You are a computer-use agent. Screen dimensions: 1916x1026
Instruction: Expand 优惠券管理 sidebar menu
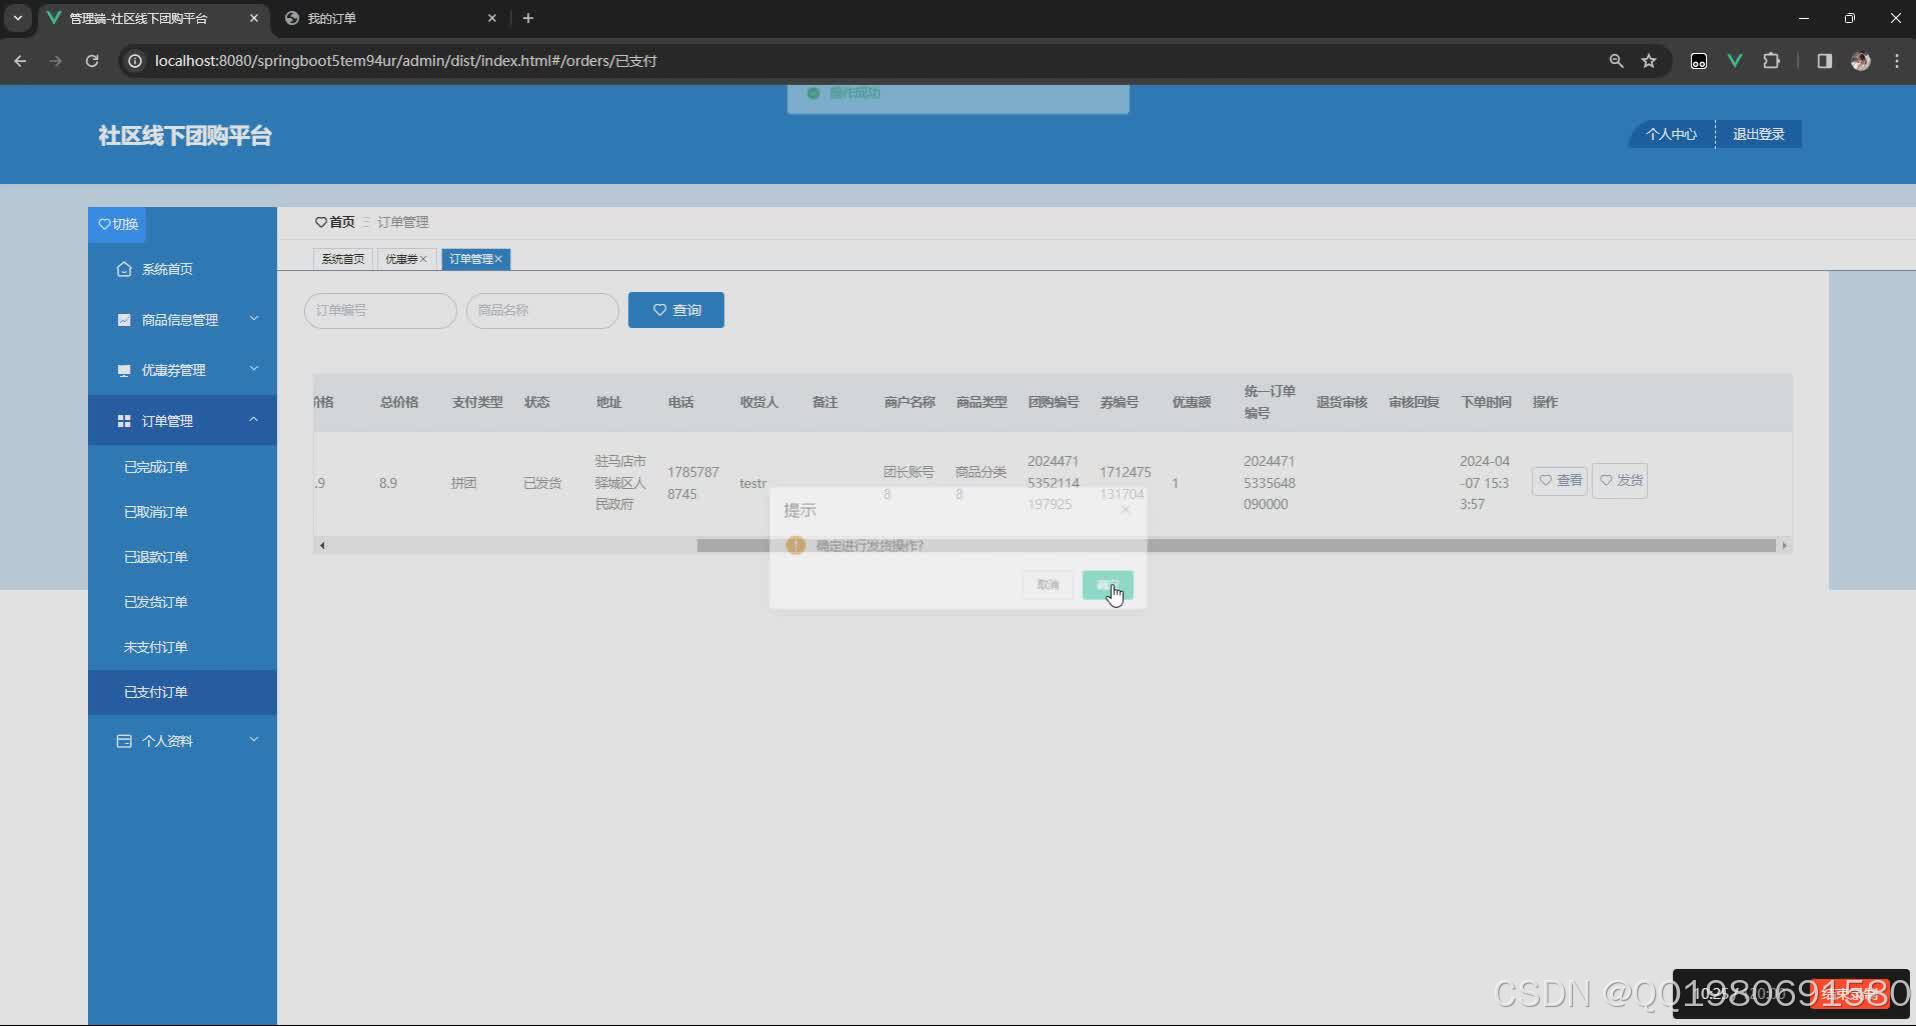point(182,370)
